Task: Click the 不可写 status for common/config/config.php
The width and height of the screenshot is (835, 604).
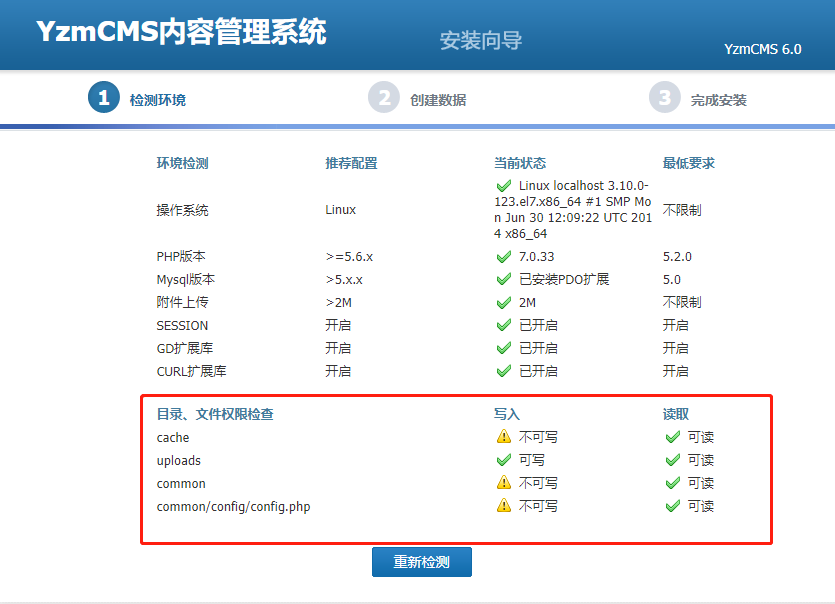Action: tap(538, 506)
